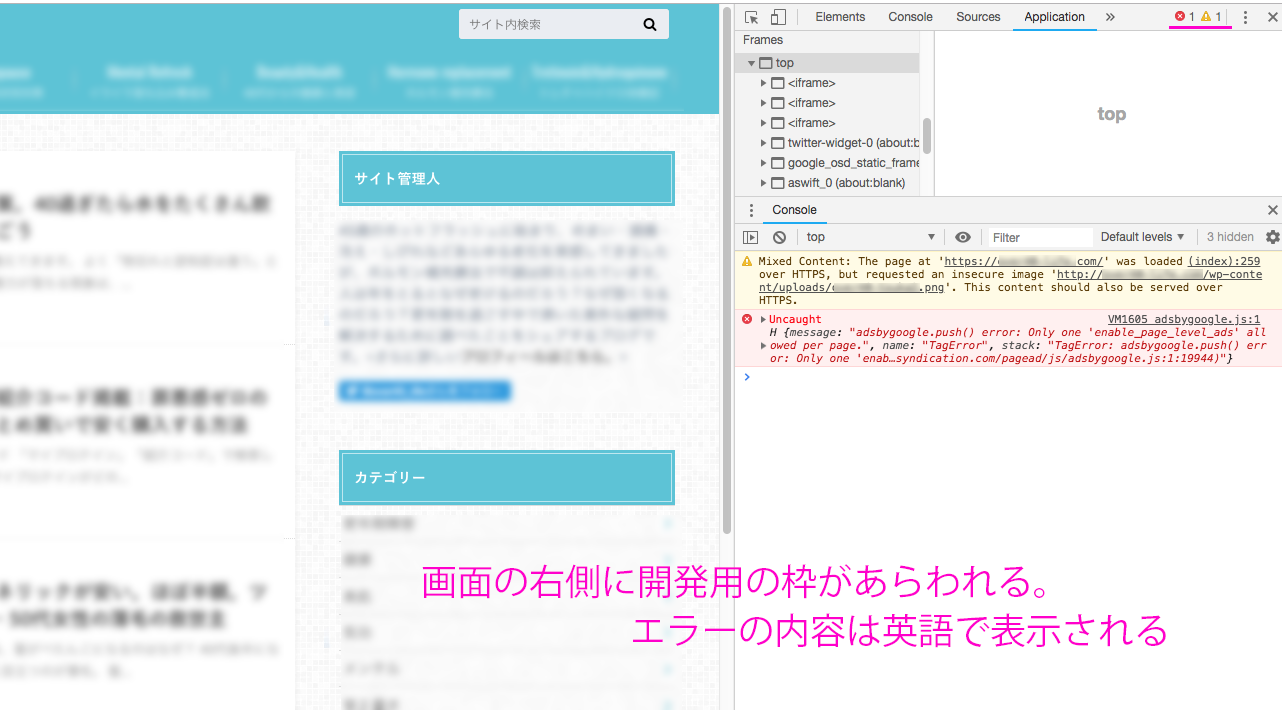
Task: Show the console sidebar icon
Action: pyautogui.click(x=751, y=237)
